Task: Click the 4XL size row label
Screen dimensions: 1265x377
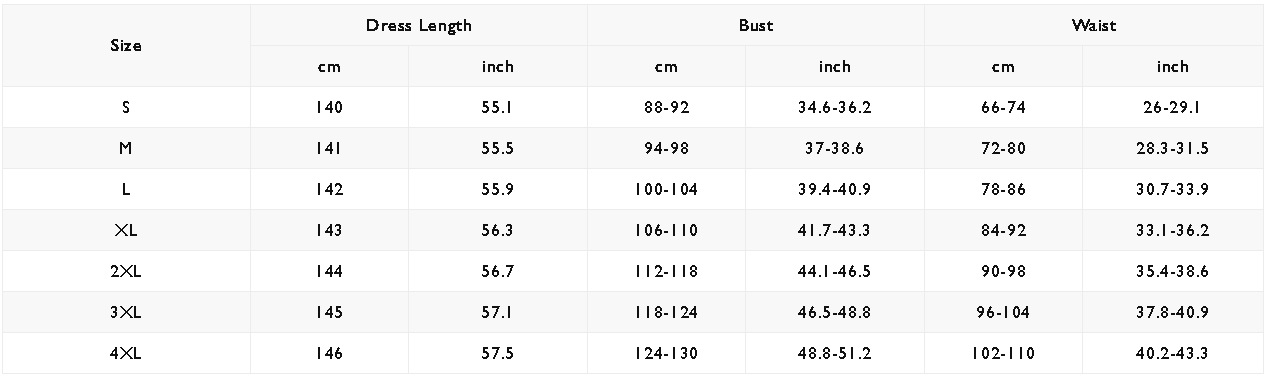Action: tap(126, 353)
